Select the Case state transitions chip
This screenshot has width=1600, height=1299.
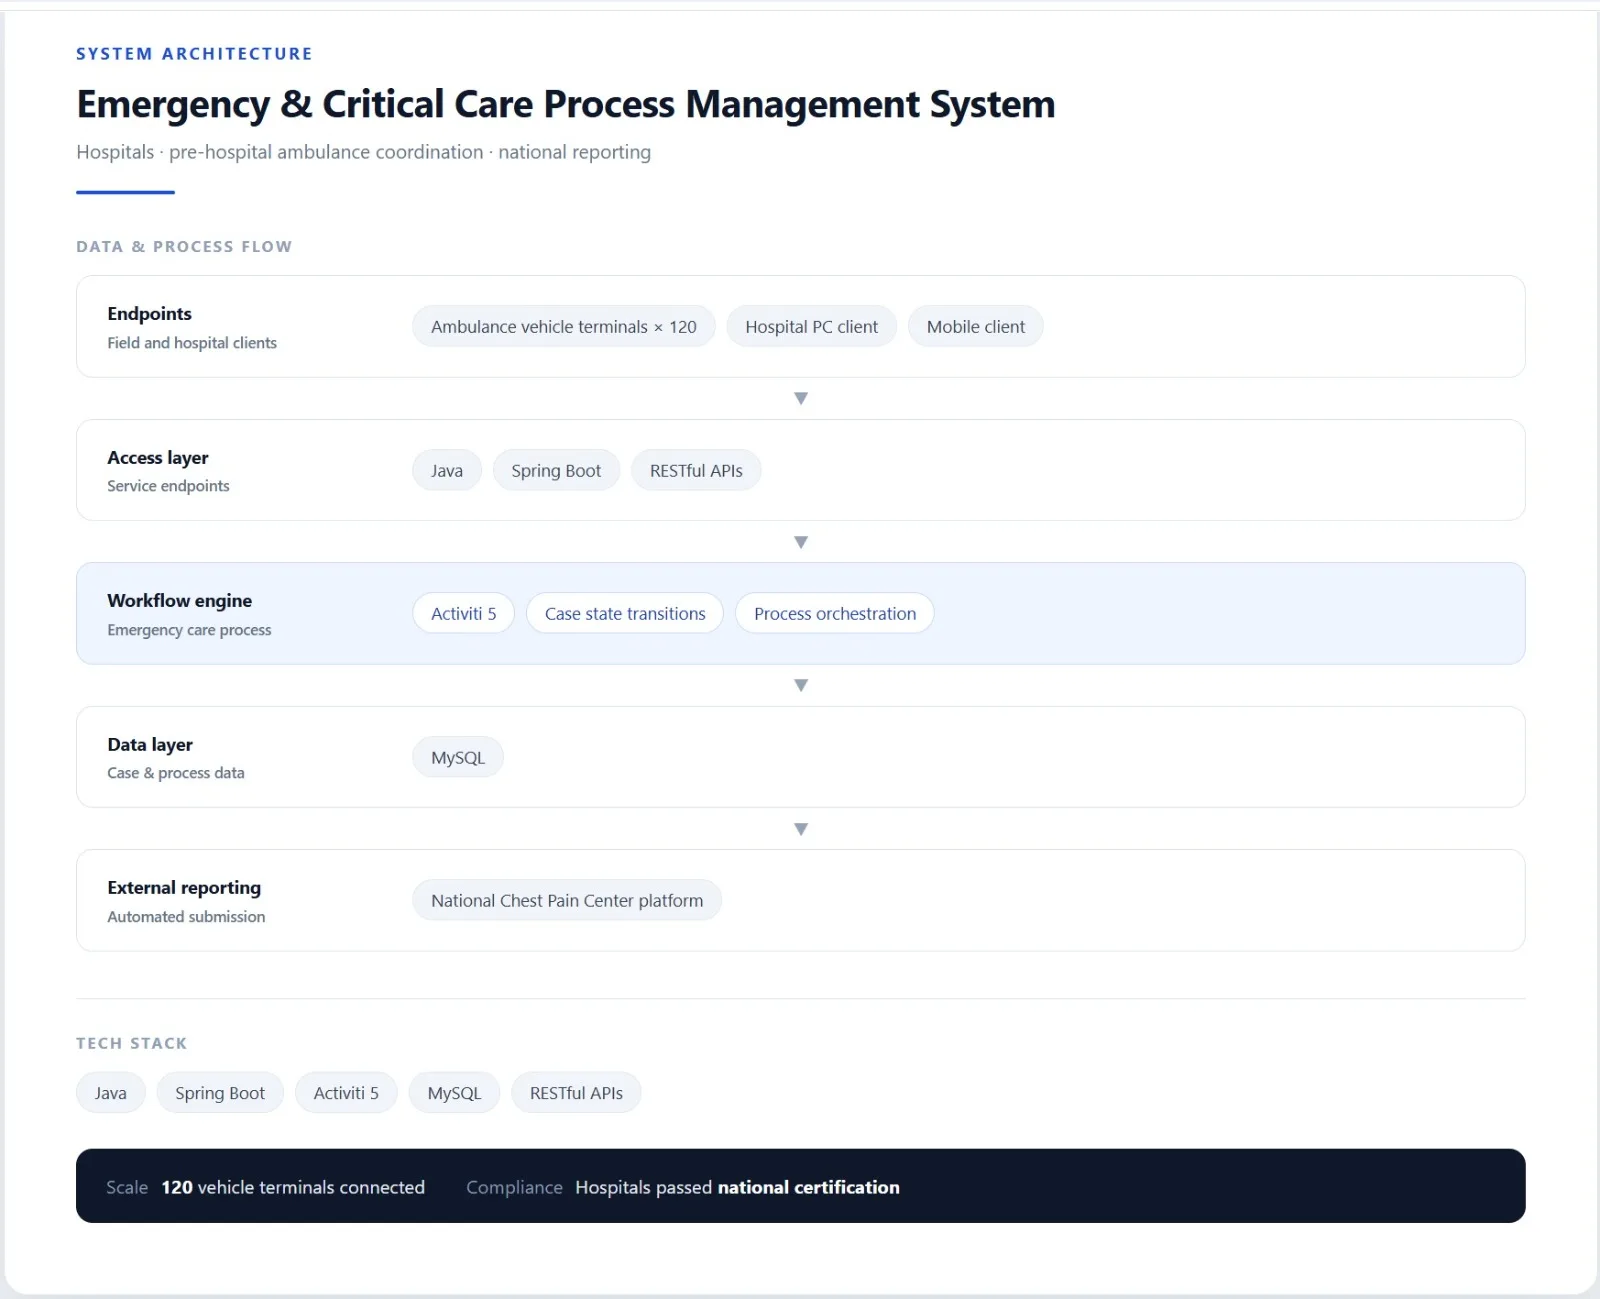click(x=625, y=614)
